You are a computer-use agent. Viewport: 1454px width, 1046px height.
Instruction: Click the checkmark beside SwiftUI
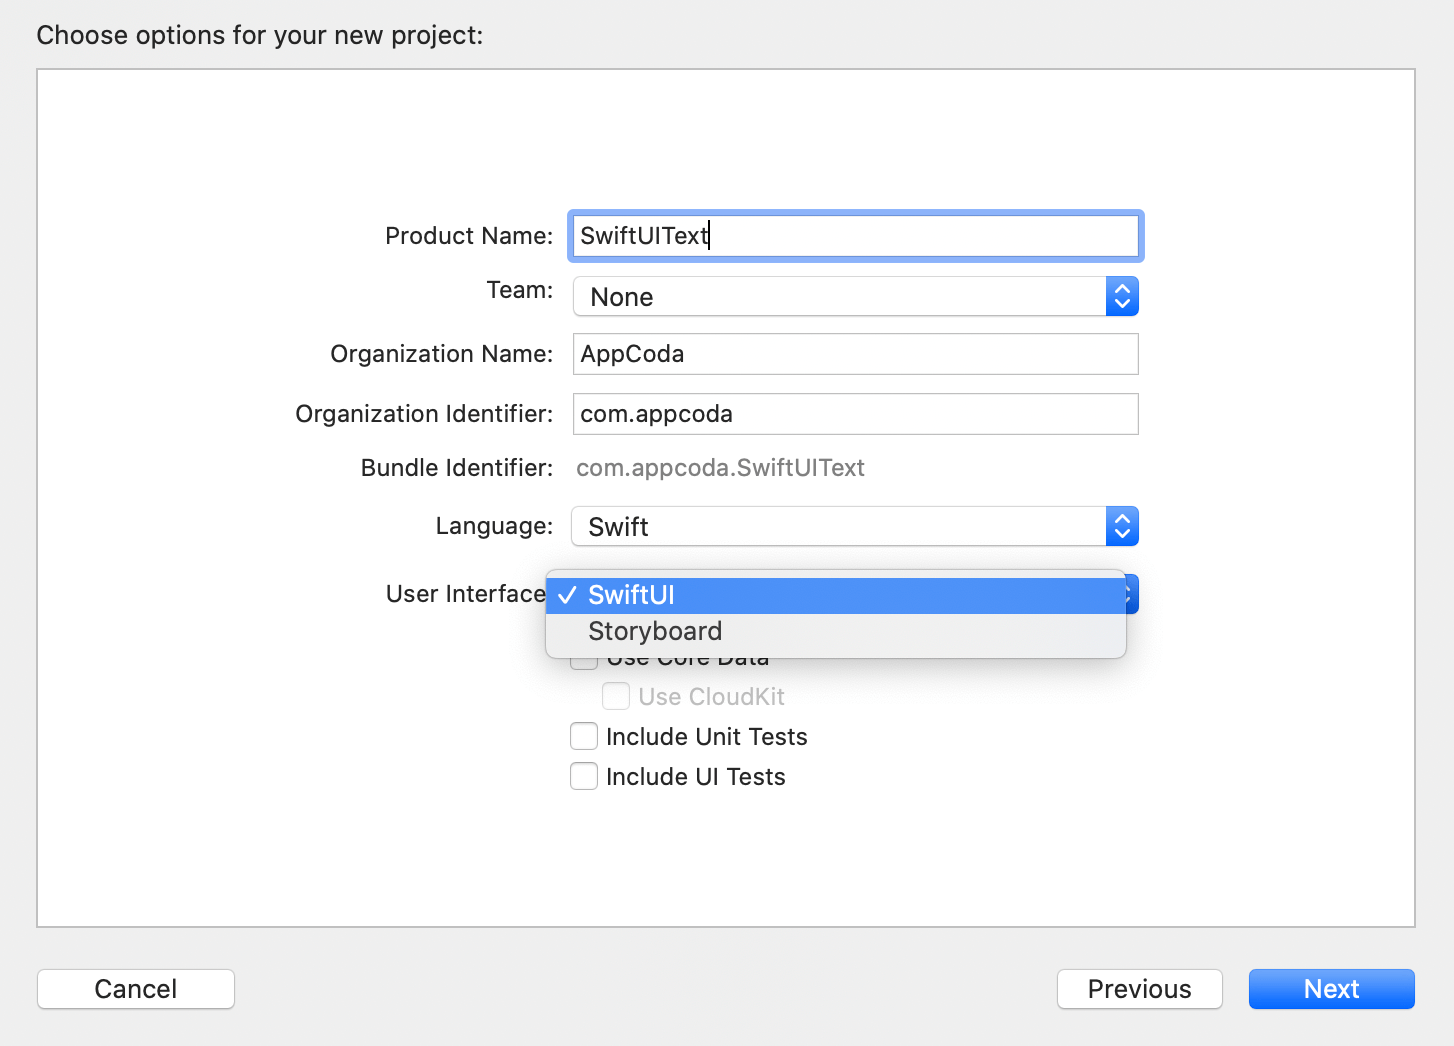tap(567, 596)
